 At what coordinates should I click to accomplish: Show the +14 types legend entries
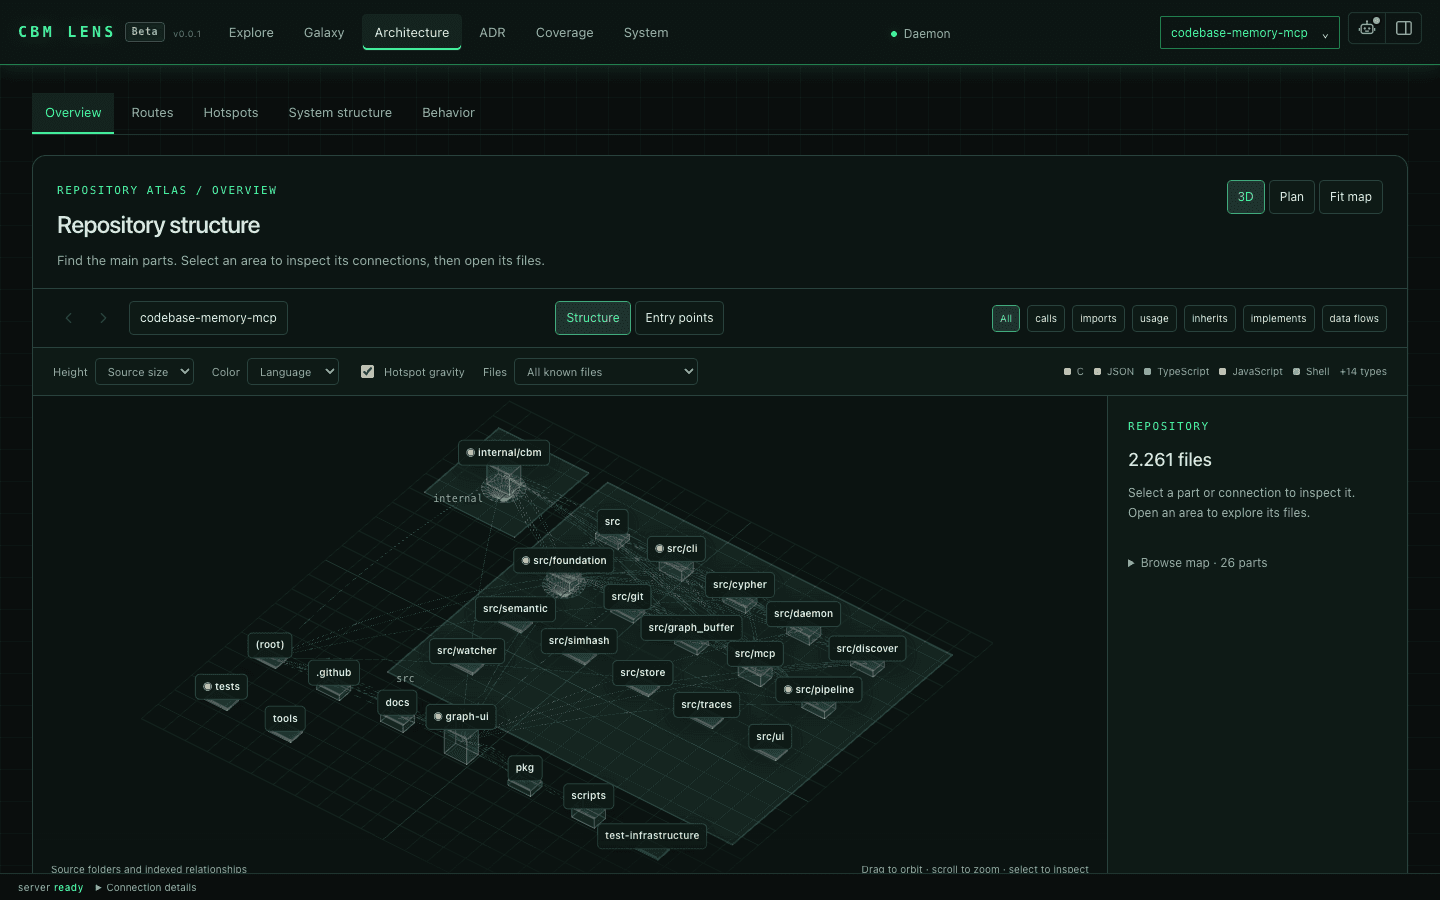1363,372
